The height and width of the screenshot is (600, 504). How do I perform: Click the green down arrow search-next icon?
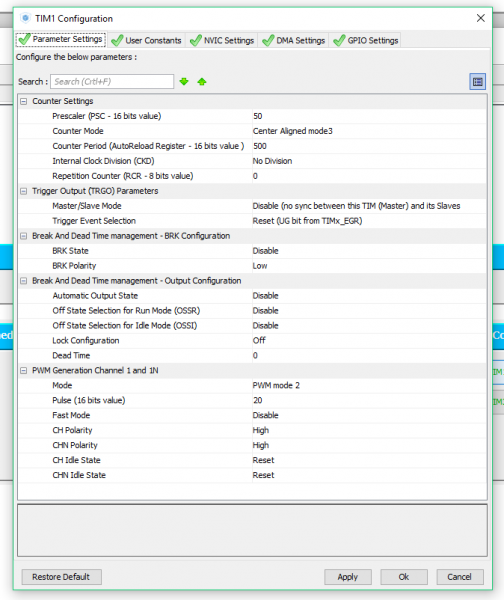(184, 82)
